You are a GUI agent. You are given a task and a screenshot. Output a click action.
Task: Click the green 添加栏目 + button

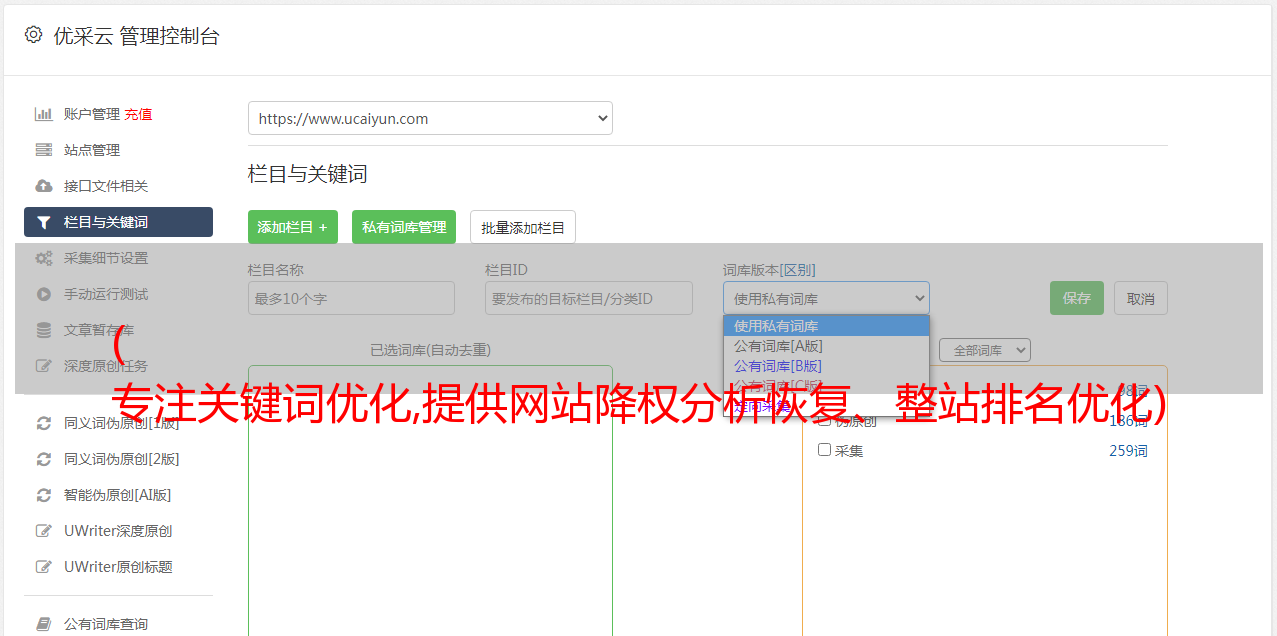tap(293, 227)
